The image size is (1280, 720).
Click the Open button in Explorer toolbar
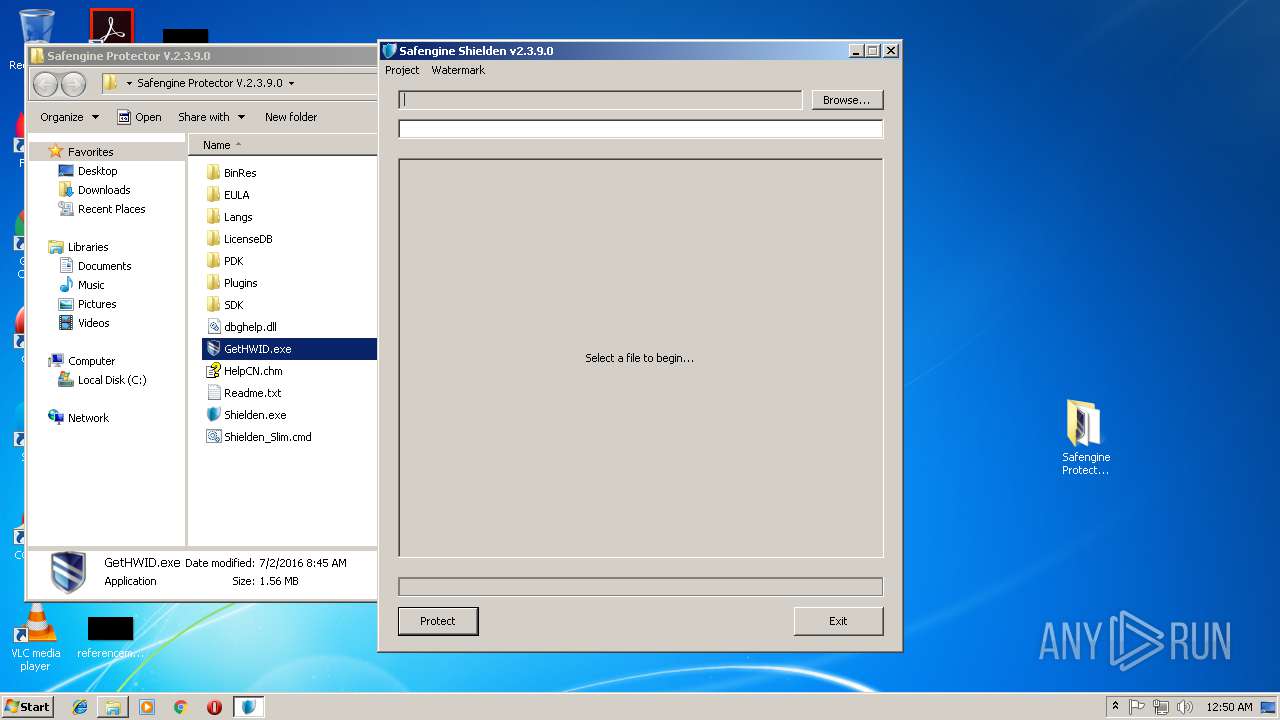[x=139, y=117]
